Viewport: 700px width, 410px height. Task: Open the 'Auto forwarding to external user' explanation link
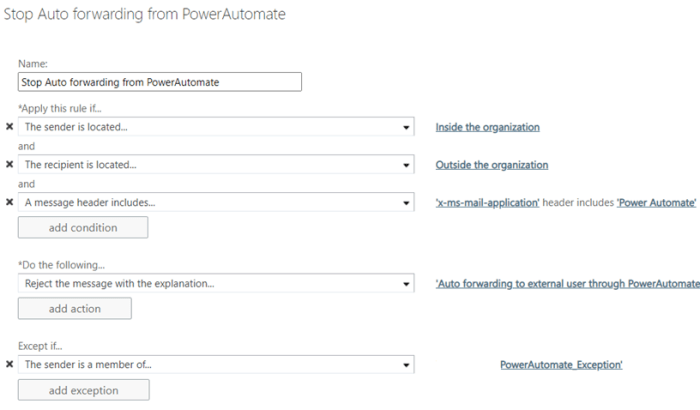[566, 284]
